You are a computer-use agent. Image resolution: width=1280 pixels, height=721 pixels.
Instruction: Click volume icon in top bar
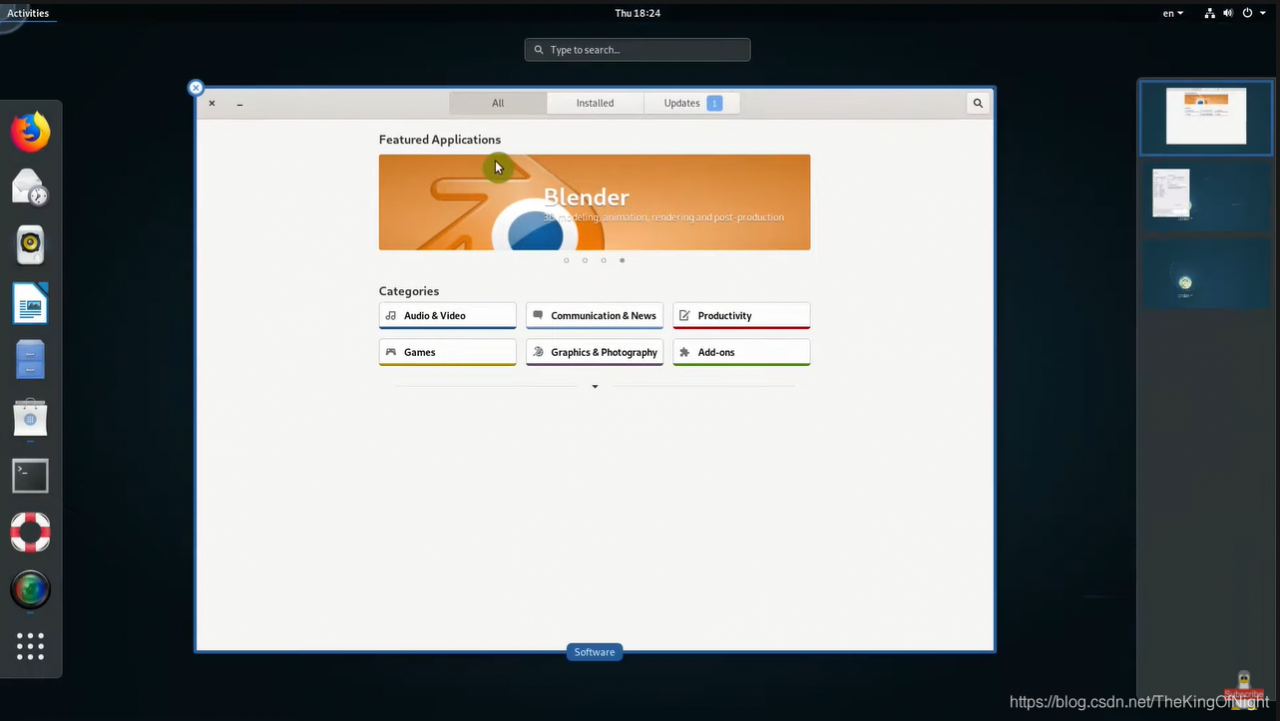(x=1228, y=13)
